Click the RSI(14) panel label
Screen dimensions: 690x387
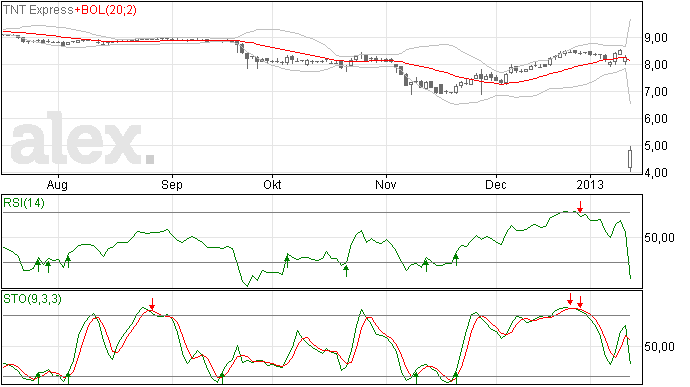24,203
